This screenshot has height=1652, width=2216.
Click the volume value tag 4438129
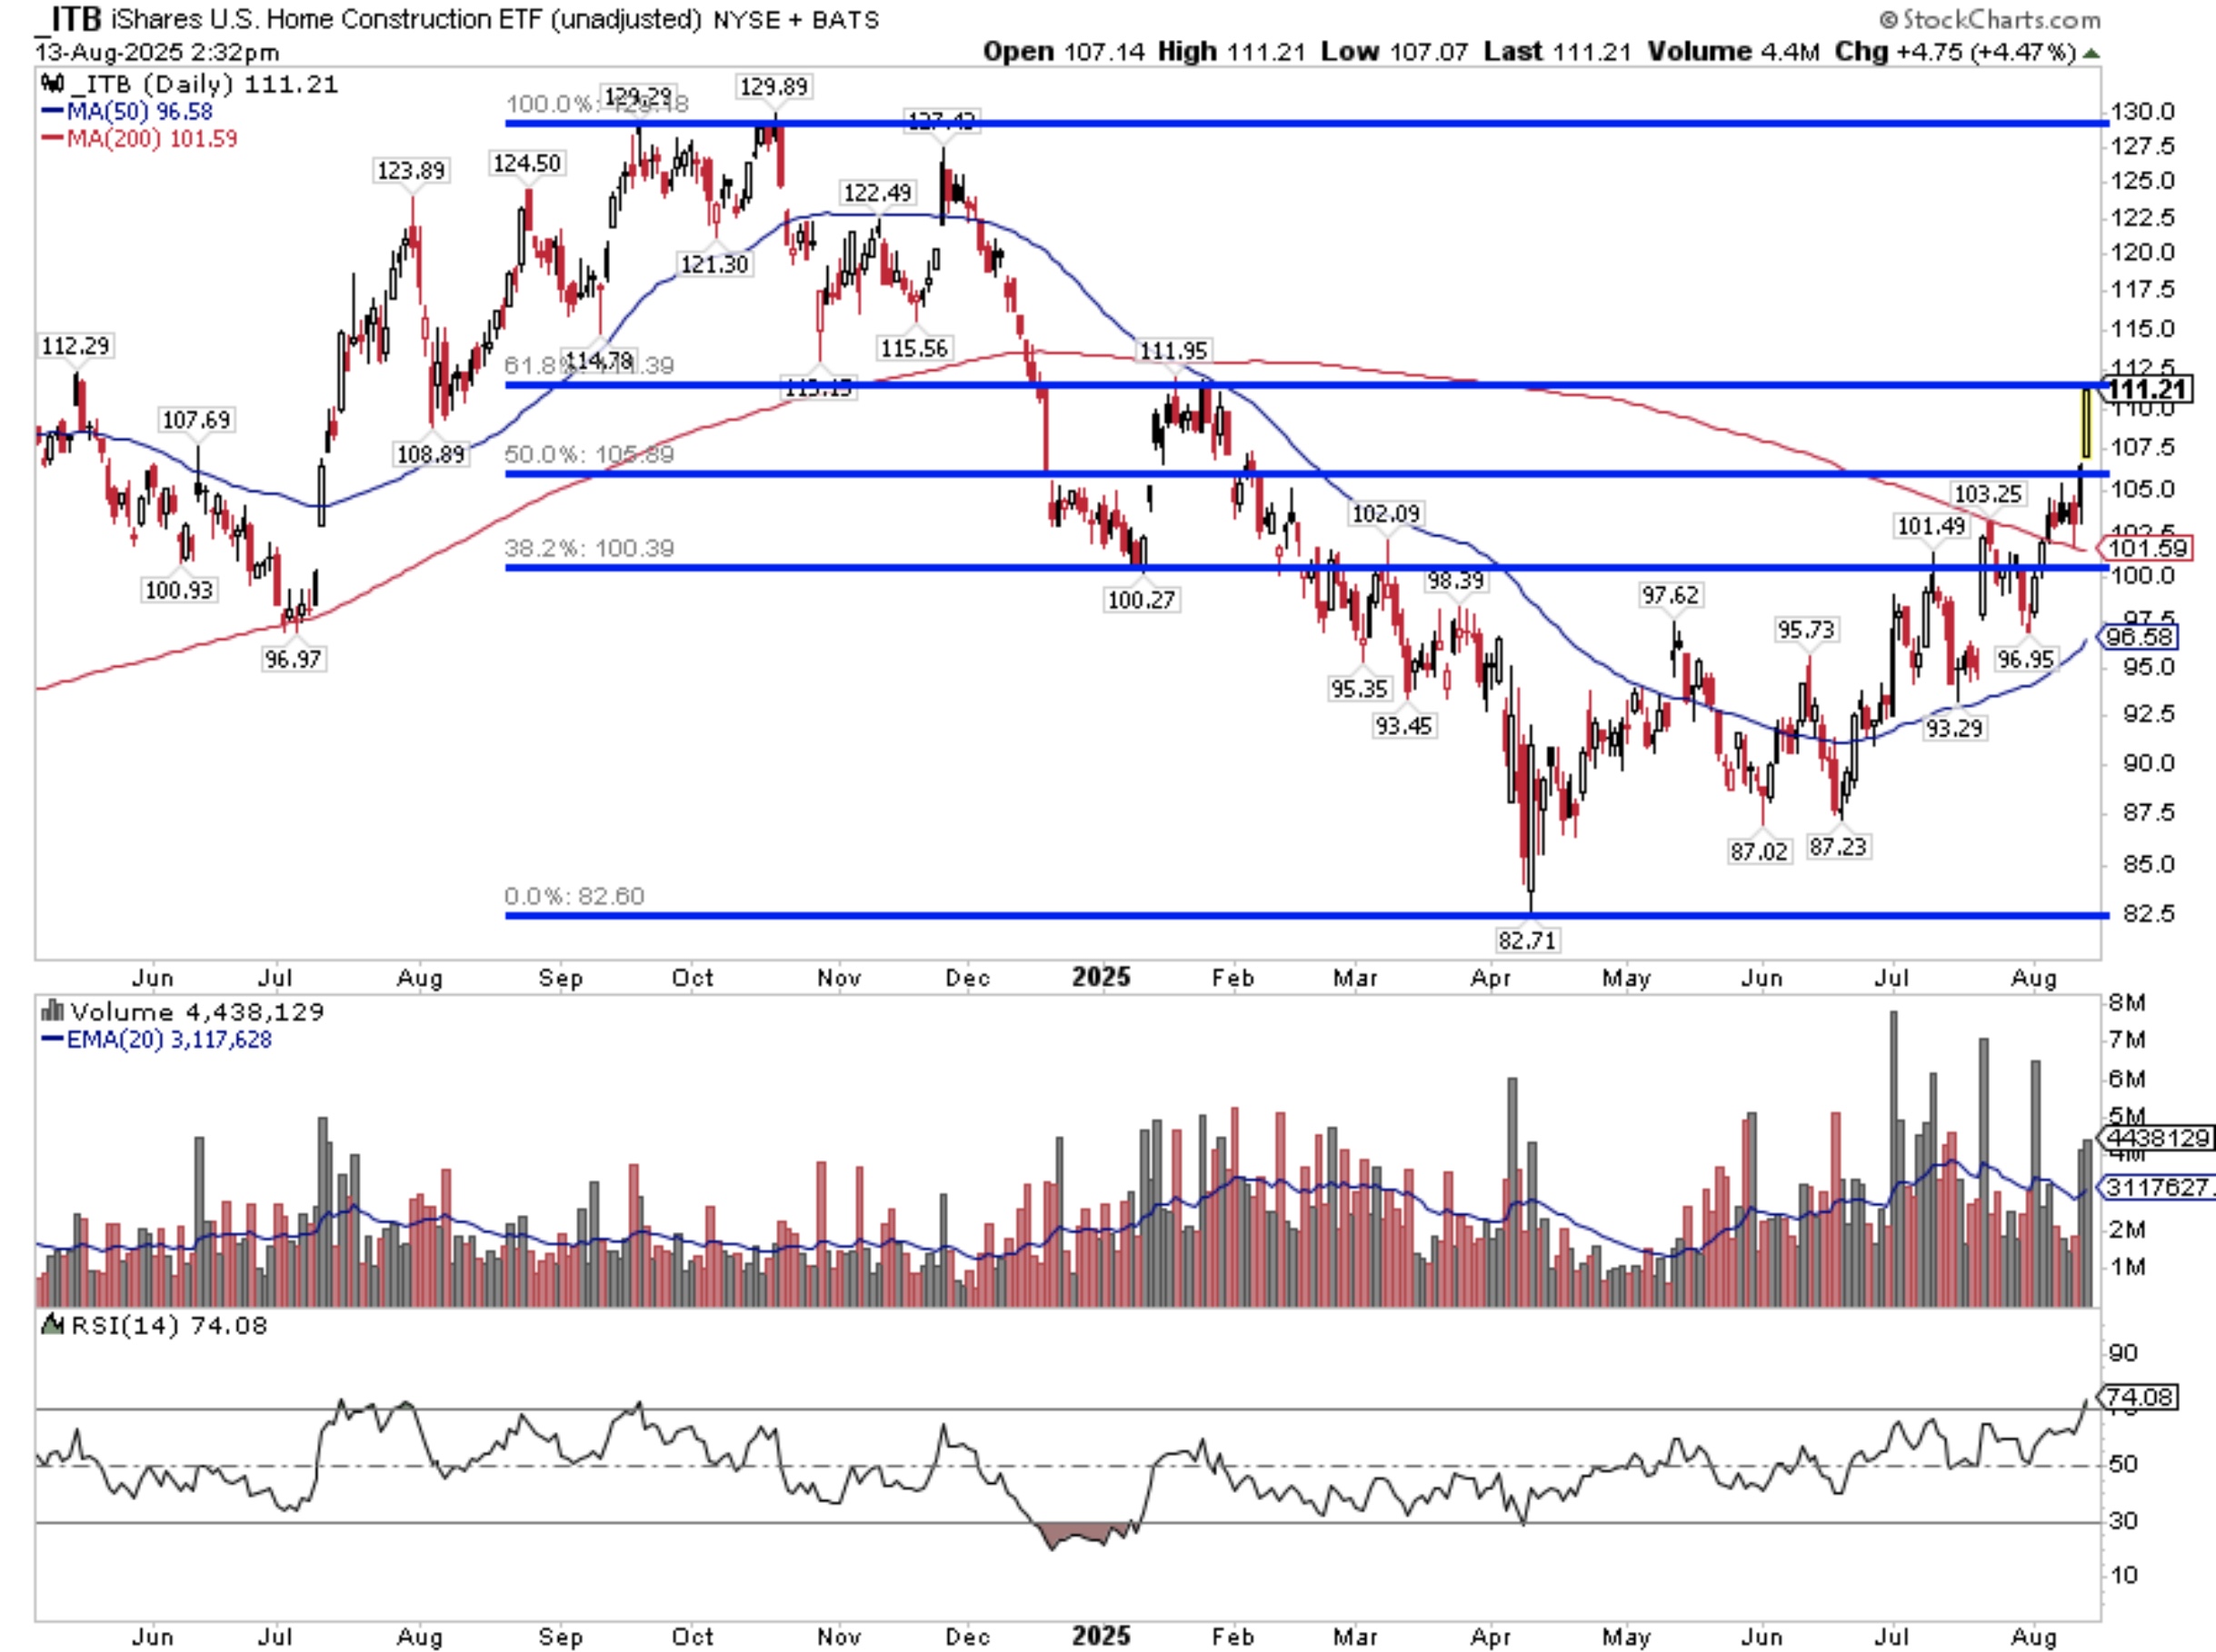(x=2157, y=1138)
